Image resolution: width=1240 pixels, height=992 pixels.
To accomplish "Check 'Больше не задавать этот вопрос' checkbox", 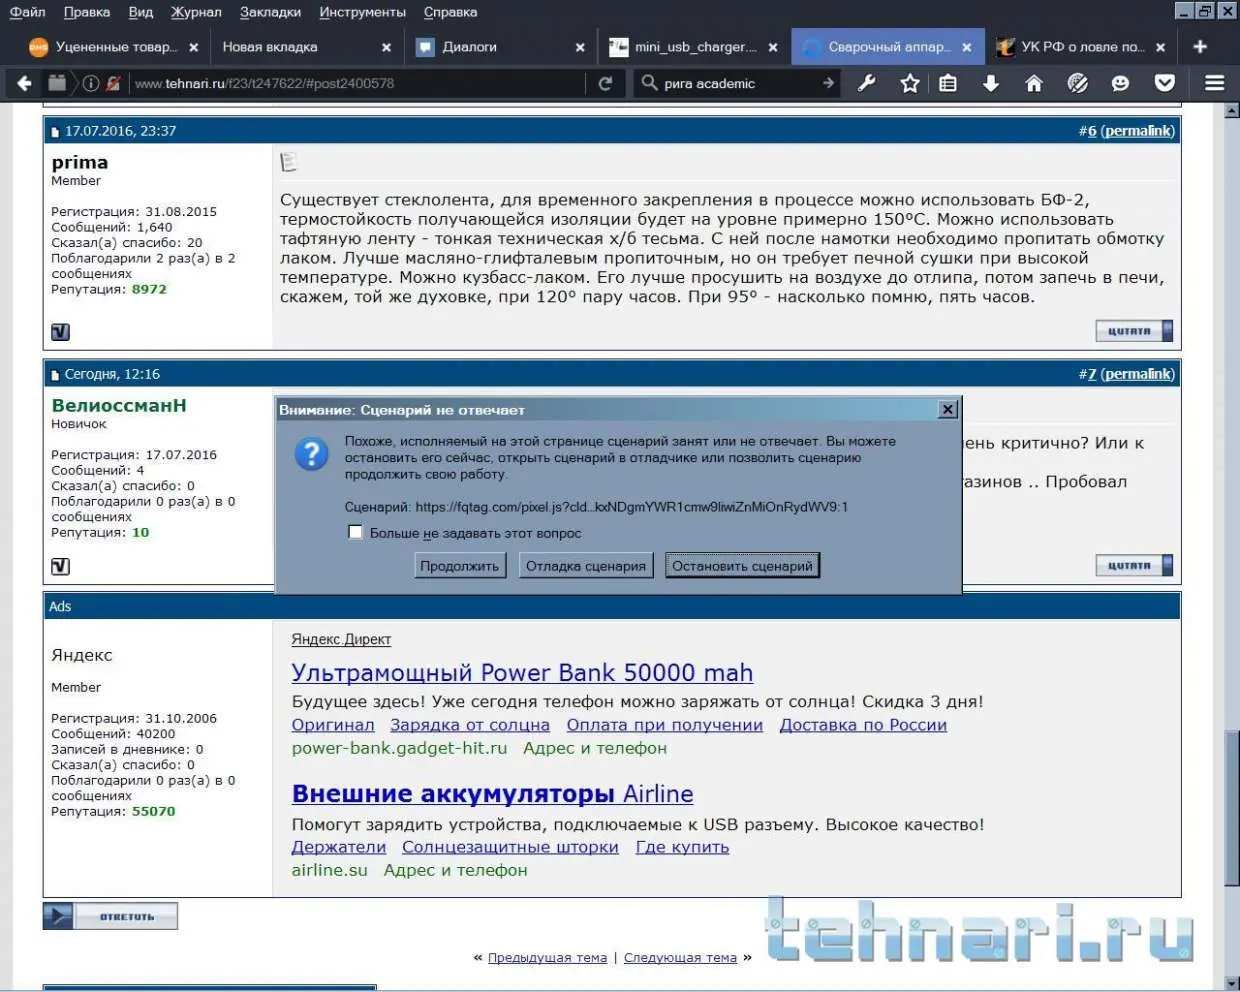I will 355,532.
